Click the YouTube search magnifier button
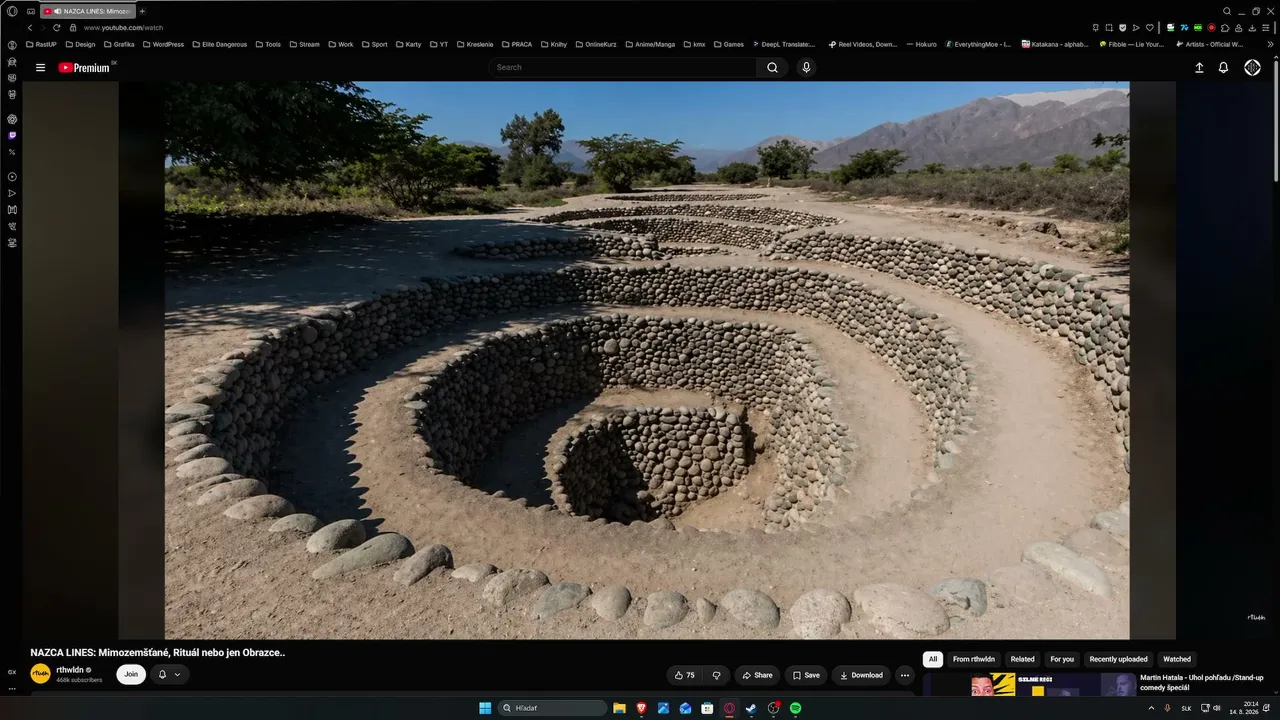This screenshot has height=720, width=1280. (772, 67)
